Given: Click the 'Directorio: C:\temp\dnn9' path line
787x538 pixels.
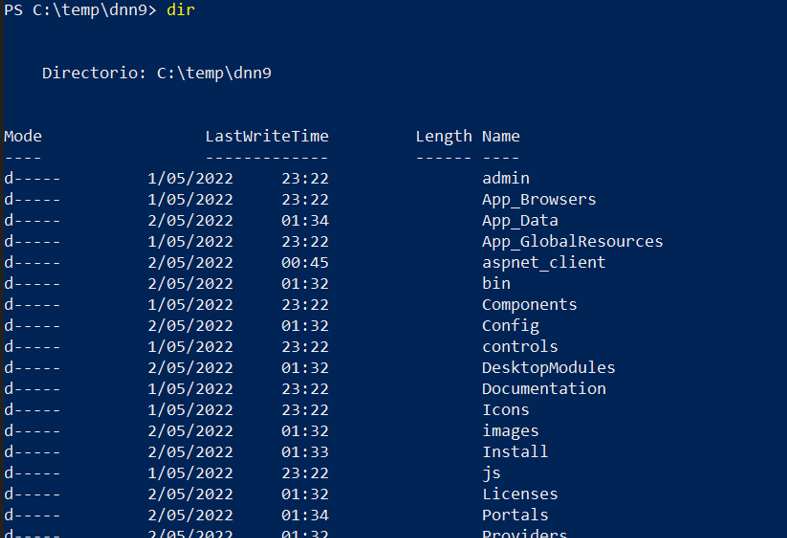Looking at the screenshot, I should pyautogui.click(x=157, y=73).
